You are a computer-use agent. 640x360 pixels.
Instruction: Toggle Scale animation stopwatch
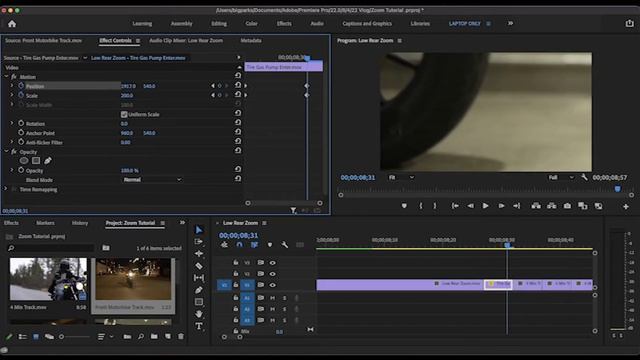click(21, 95)
